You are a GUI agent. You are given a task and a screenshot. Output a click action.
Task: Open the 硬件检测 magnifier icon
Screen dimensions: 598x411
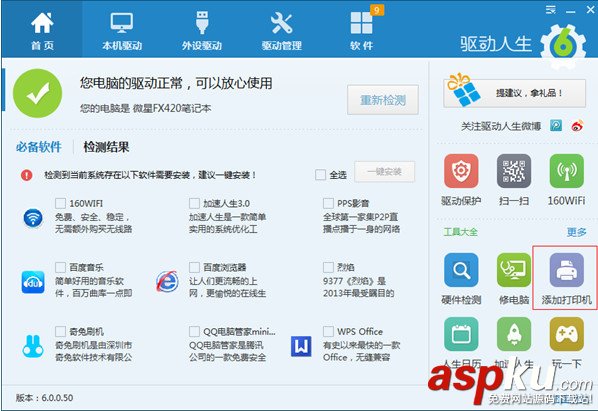[461, 270]
